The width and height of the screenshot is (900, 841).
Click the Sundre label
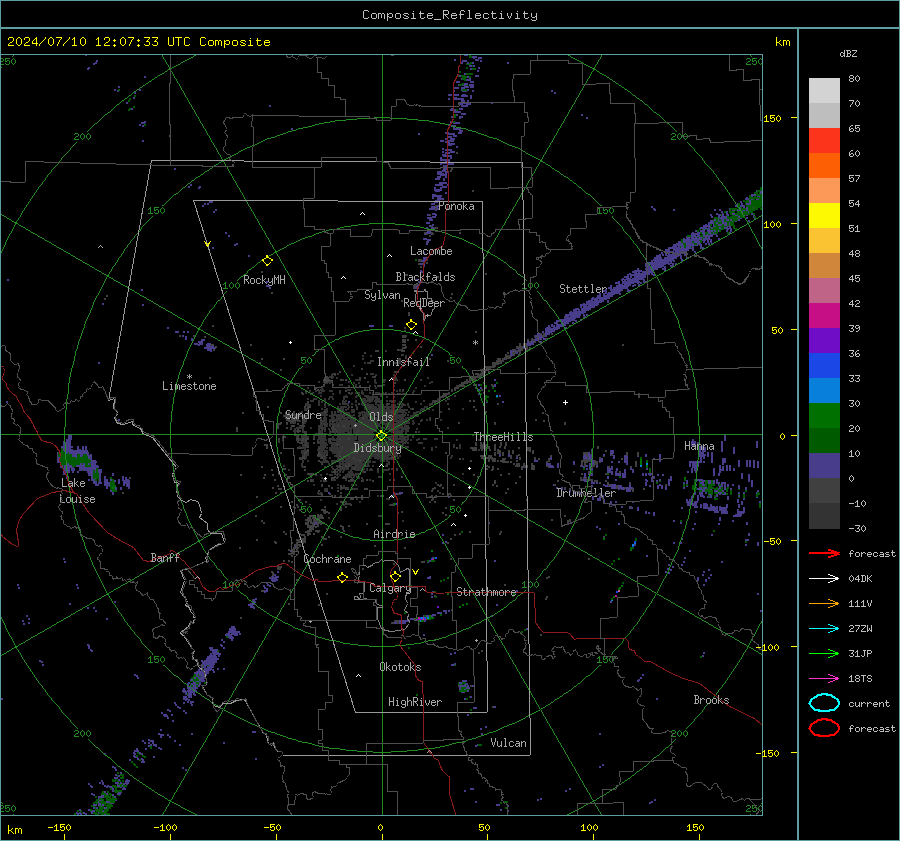coord(303,415)
